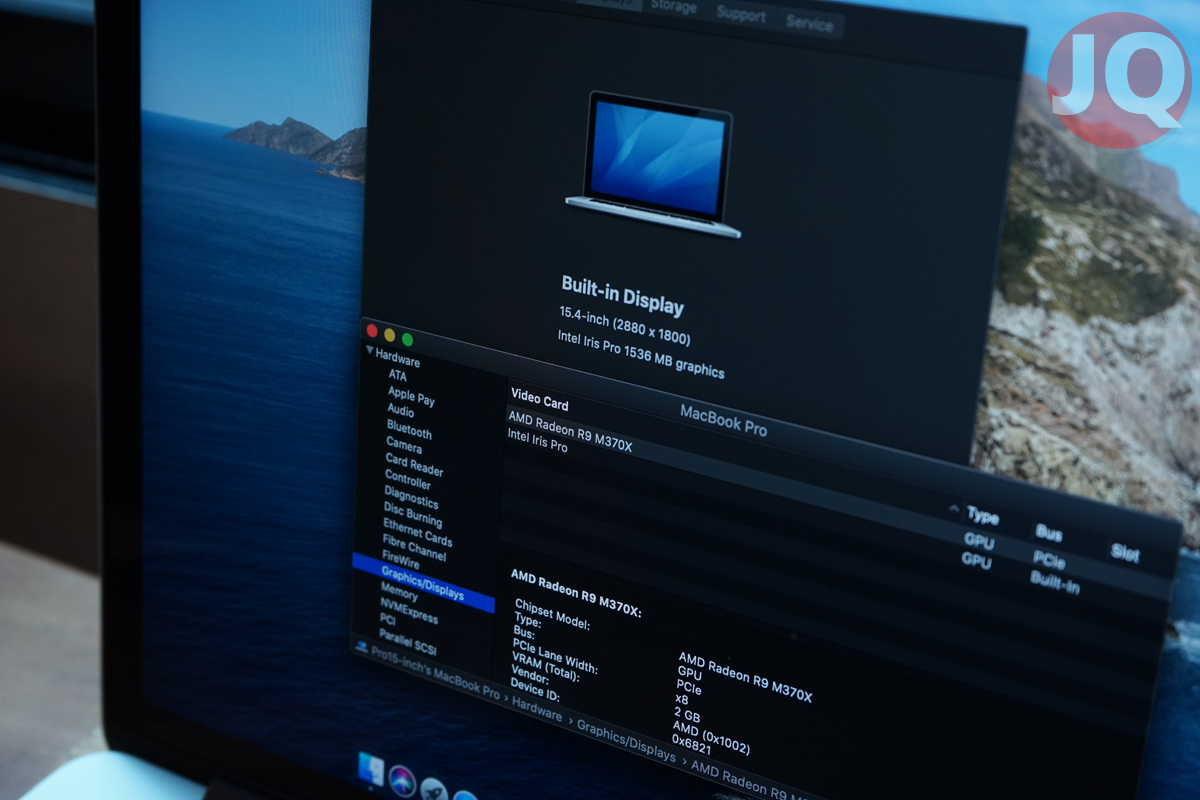Select Card Reader in the sidebar
Viewport: 1200px width, 800px height.
414,464
